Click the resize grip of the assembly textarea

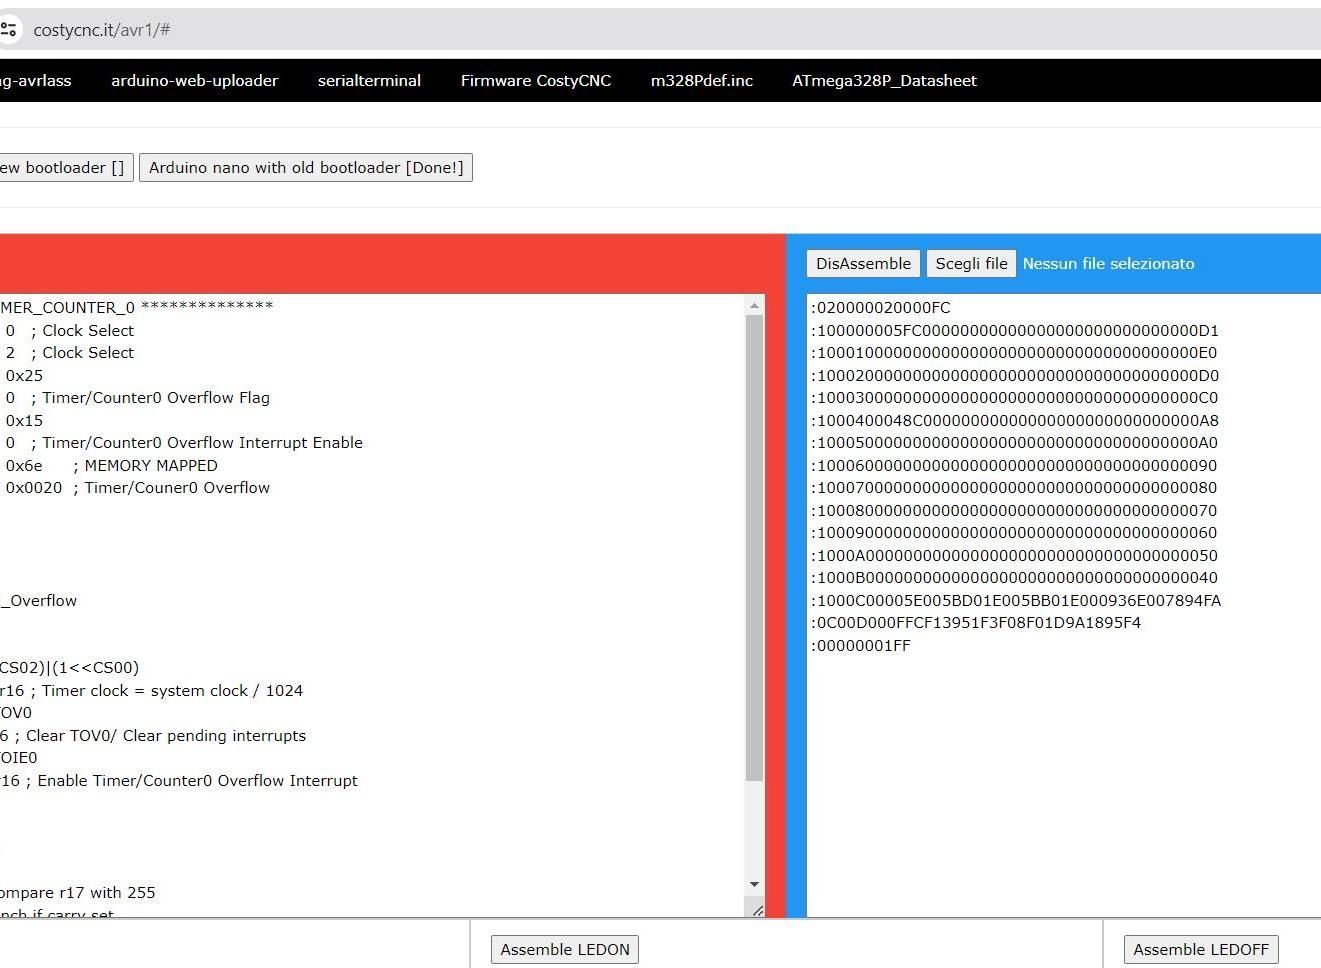757,910
